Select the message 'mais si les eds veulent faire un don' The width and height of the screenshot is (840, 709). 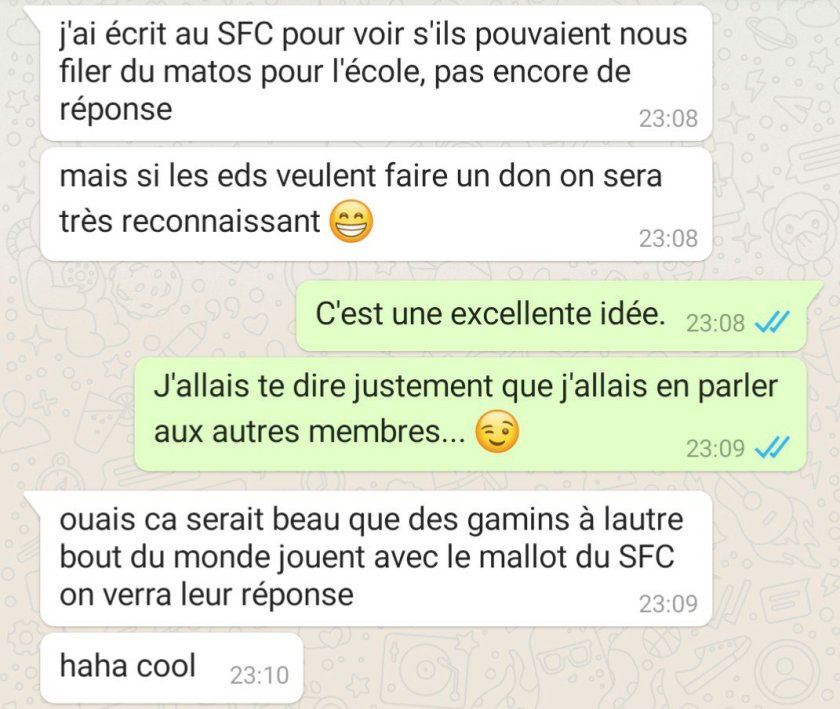[376, 204]
